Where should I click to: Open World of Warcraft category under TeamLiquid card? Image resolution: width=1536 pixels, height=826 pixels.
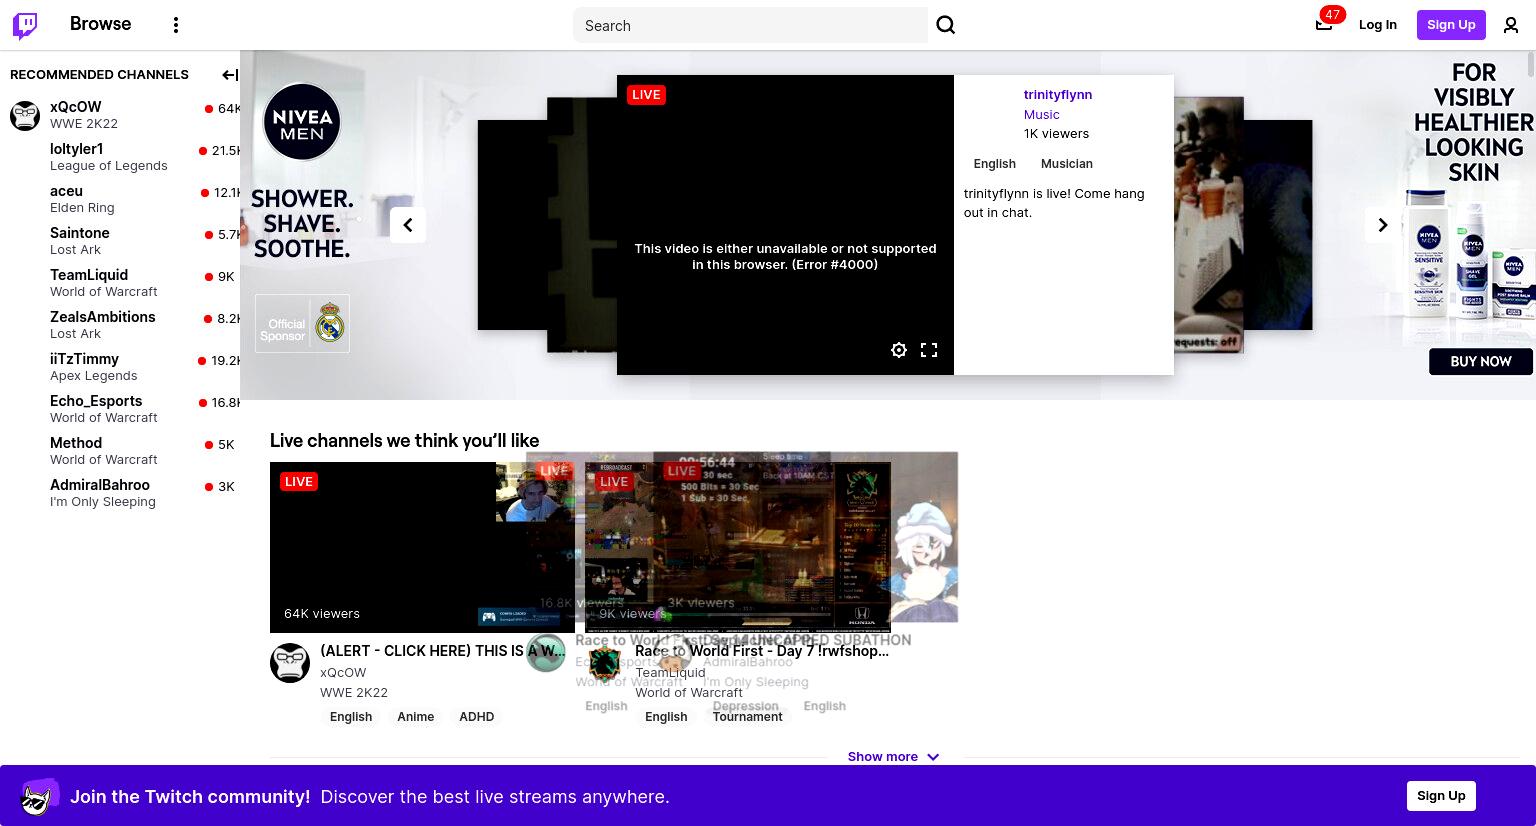pyautogui.click(x=689, y=693)
